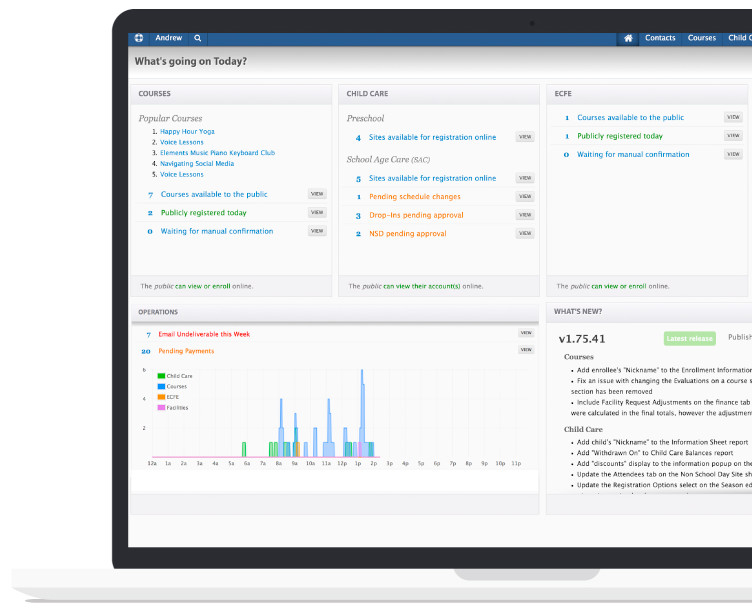Open Elements Music Piano Keyboard Club link
Viewport: 752px width, 612px height.
[217, 153]
